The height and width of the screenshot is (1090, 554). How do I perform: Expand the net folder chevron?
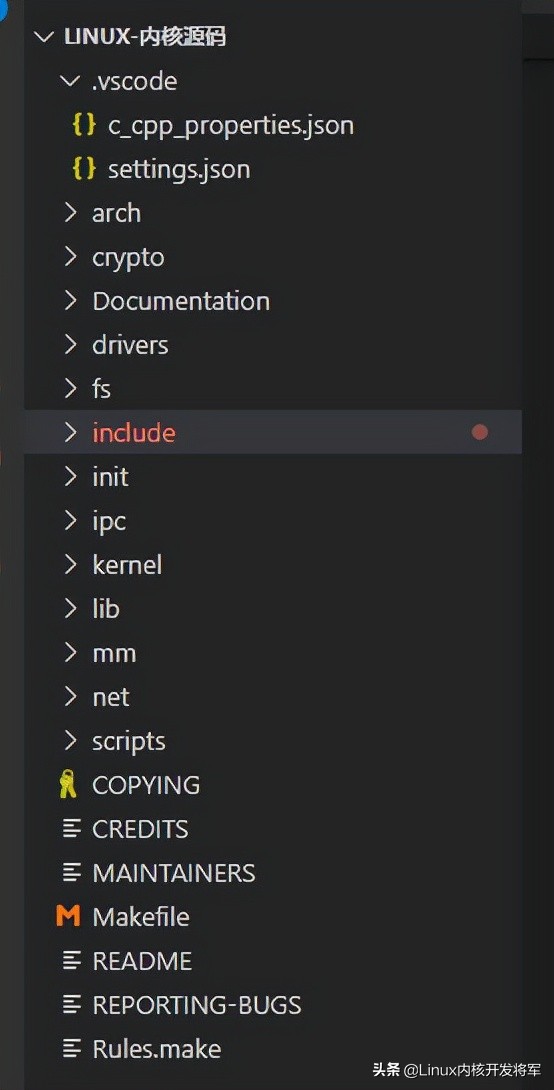[70, 697]
